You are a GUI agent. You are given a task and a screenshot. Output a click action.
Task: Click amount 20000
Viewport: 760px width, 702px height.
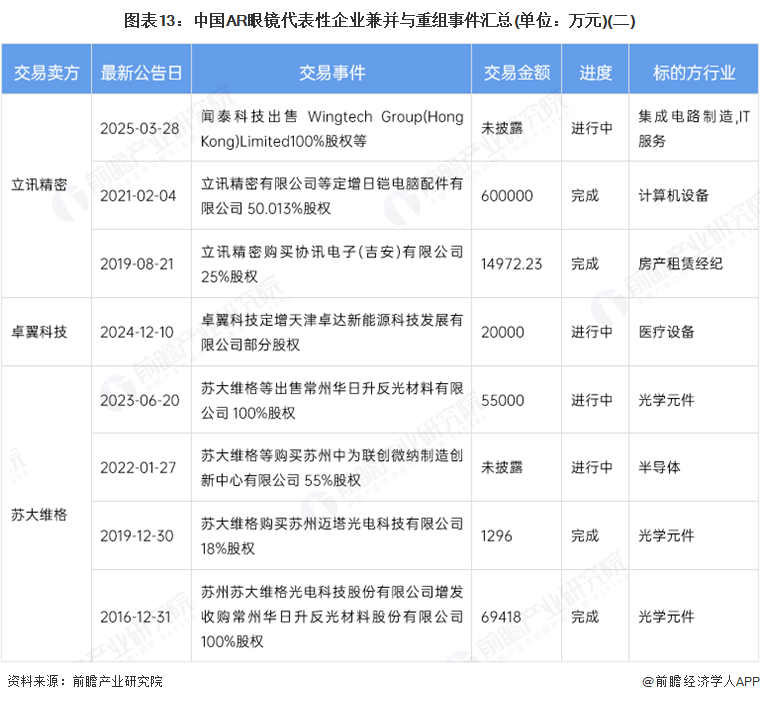point(503,332)
